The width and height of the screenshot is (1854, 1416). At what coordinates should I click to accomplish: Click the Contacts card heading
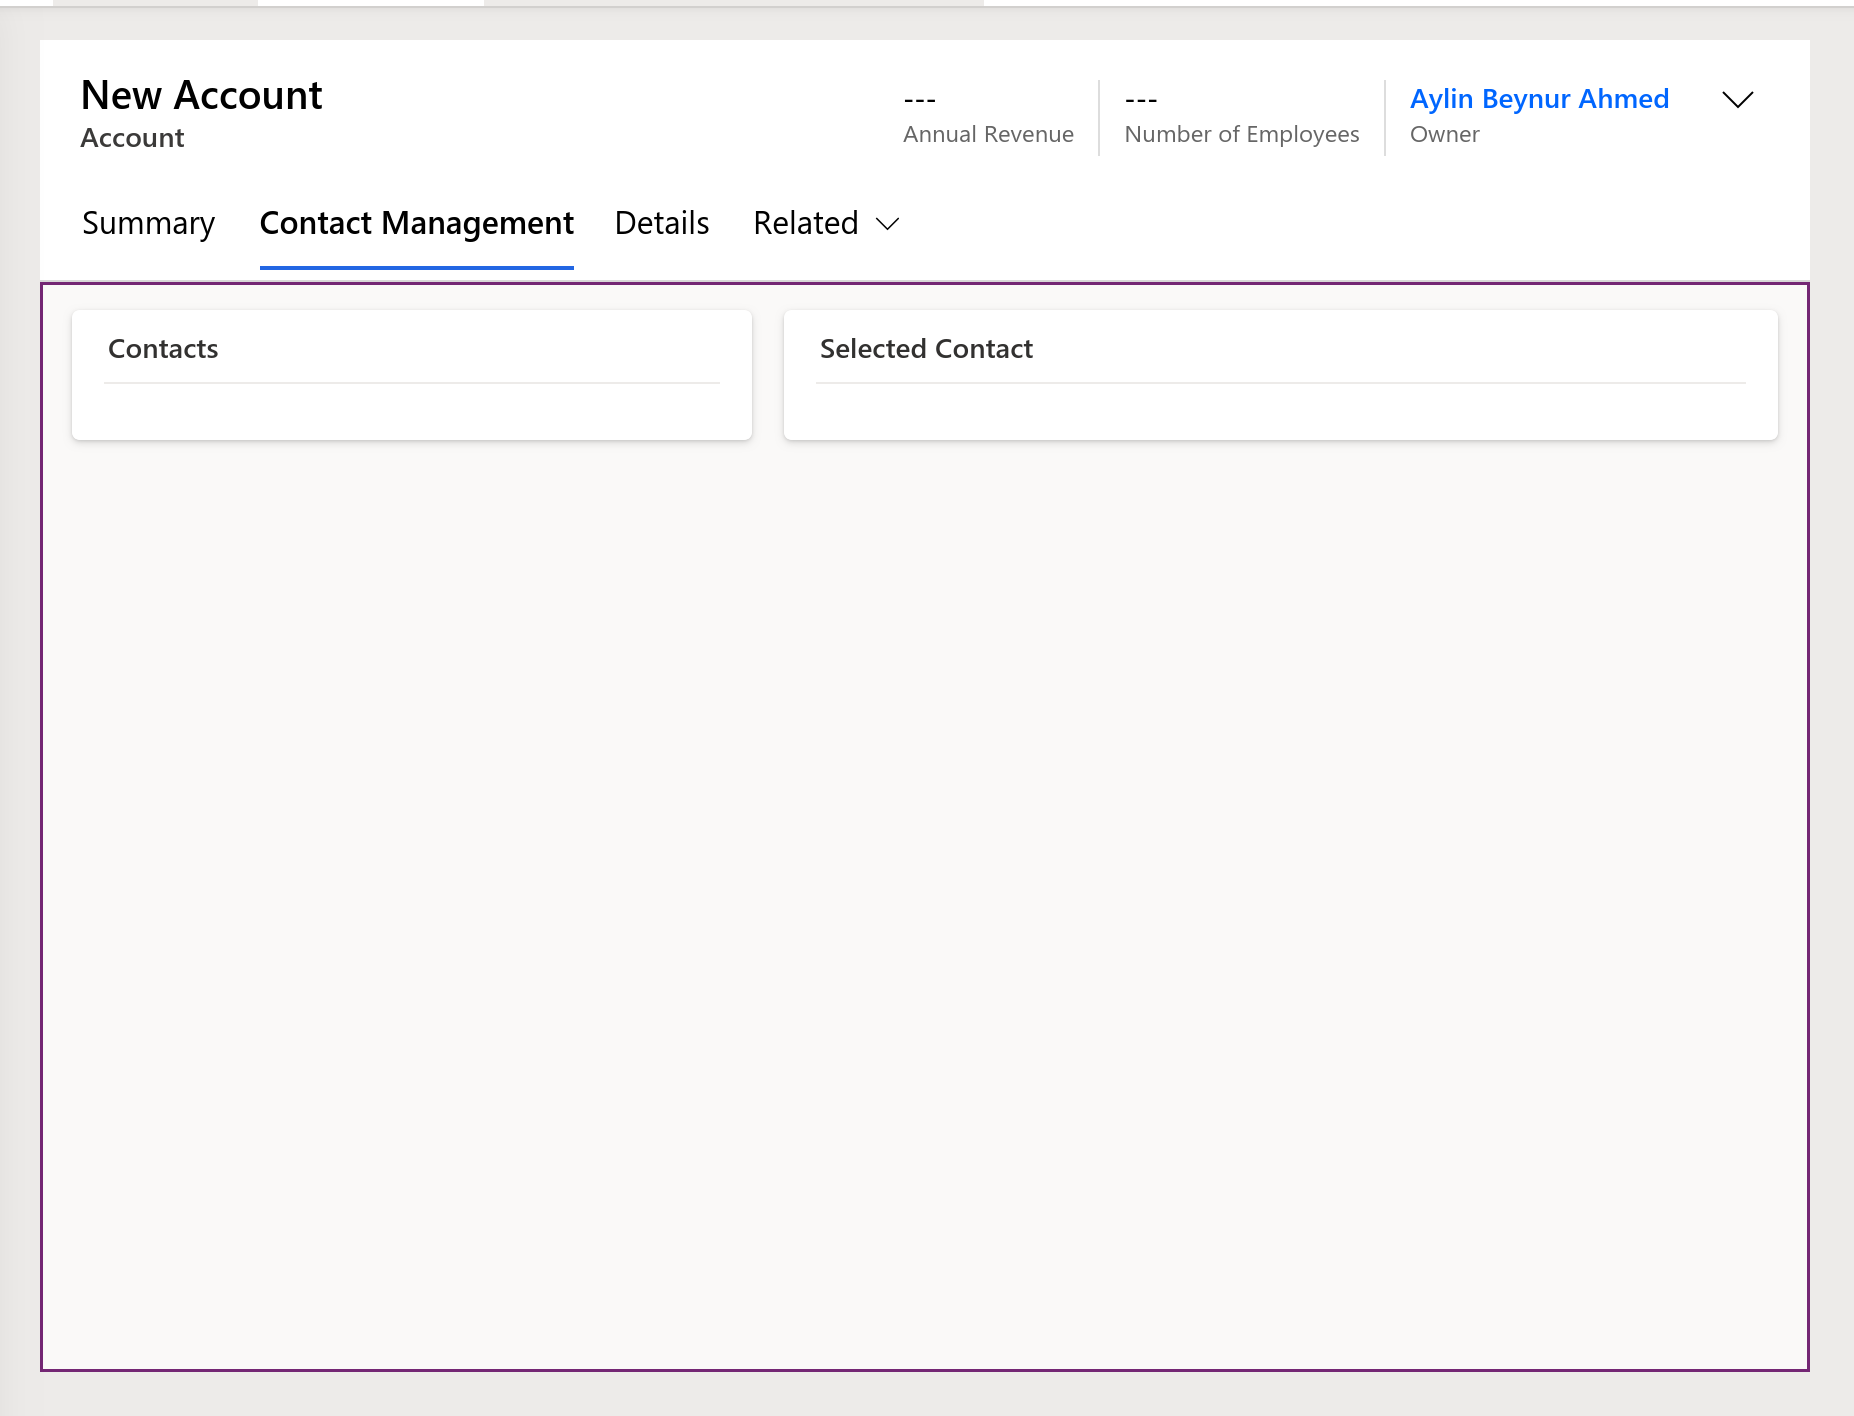pos(163,348)
